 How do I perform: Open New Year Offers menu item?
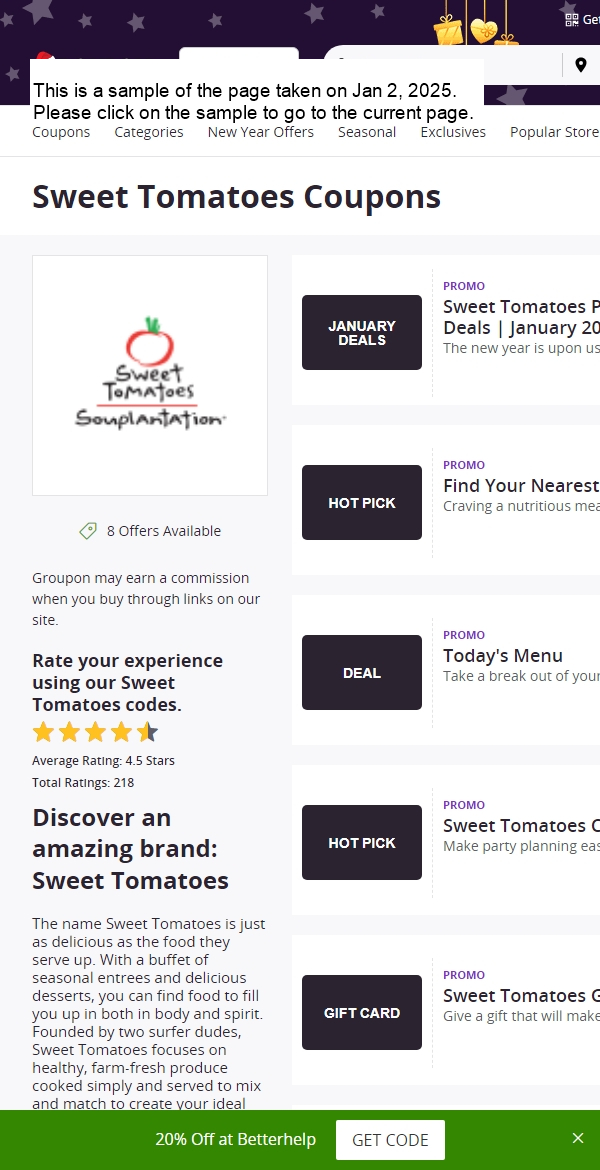click(260, 132)
